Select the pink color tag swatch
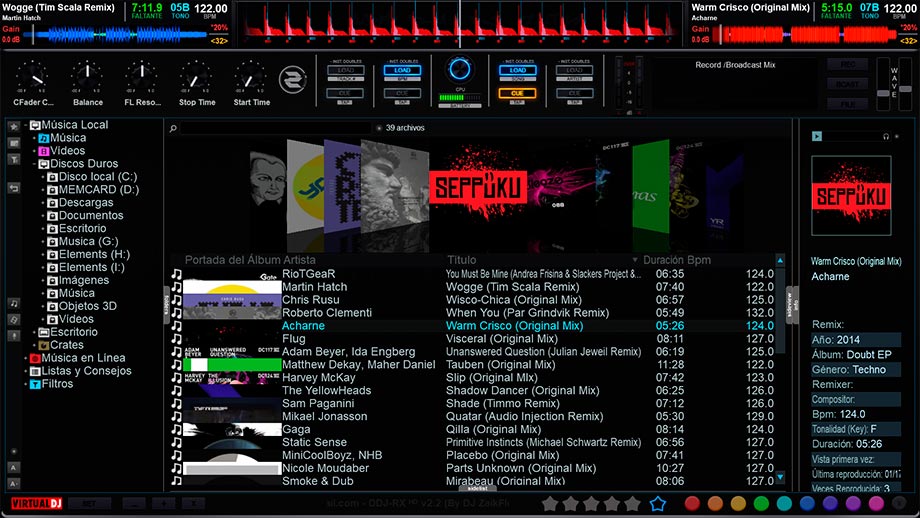The width and height of the screenshot is (920, 518). pyautogui.click(x=876, y=503)
